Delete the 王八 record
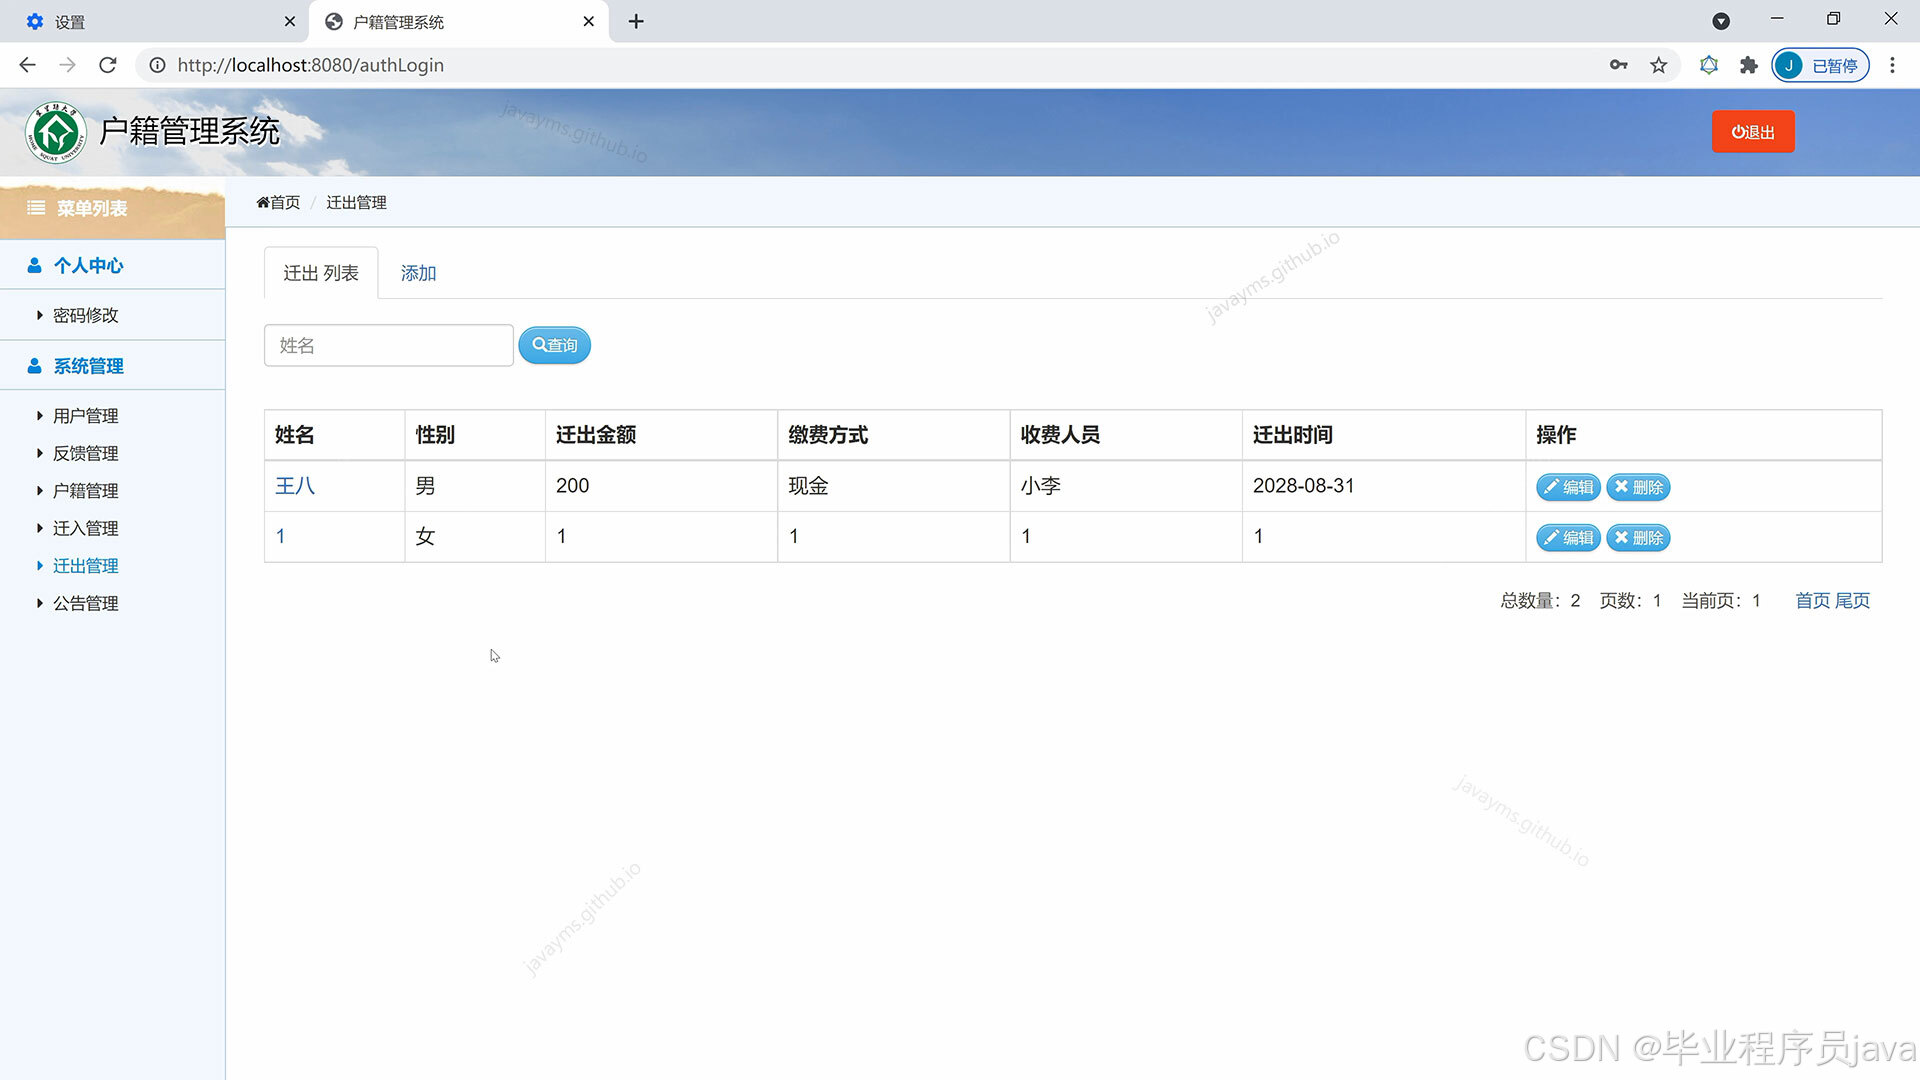 pyautogui.click(x=1638, y=487)
